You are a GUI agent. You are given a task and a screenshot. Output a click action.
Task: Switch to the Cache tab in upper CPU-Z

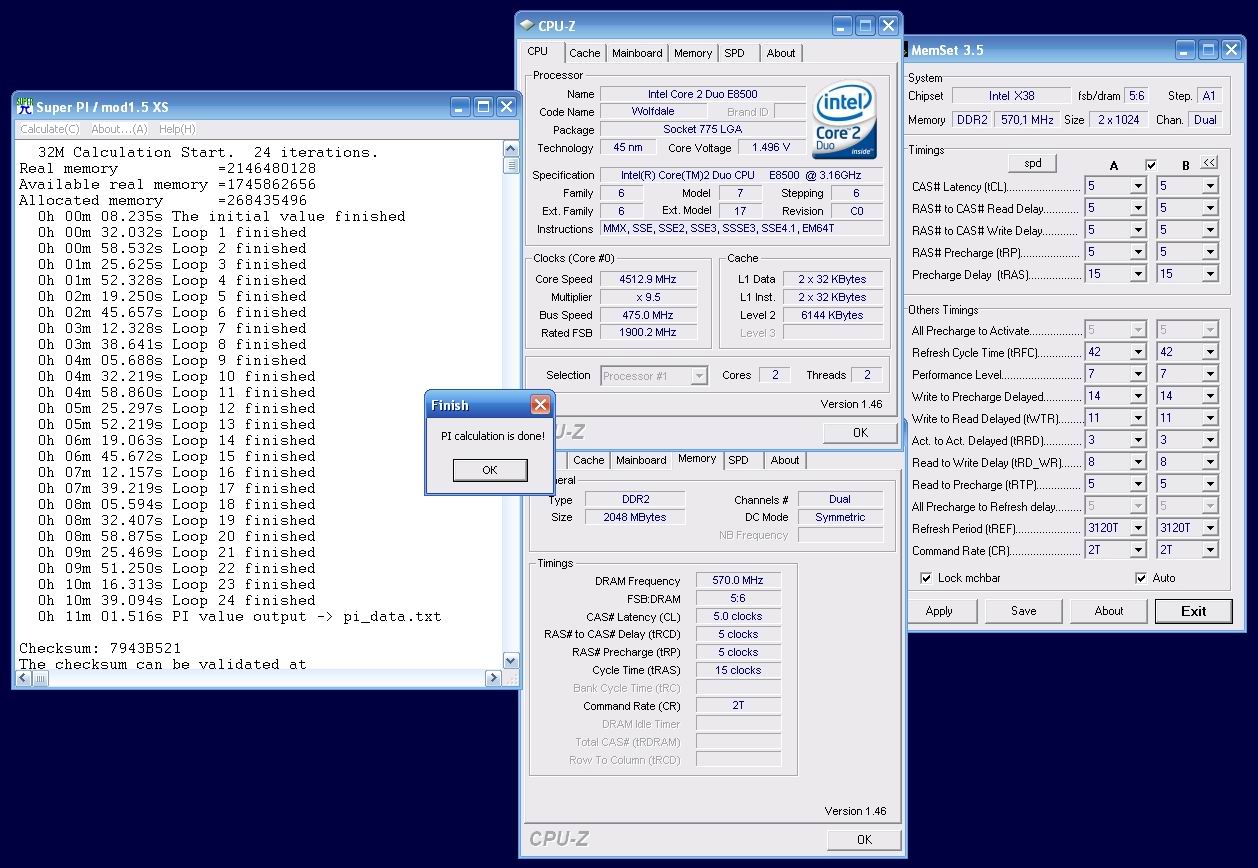pos(585,53)
